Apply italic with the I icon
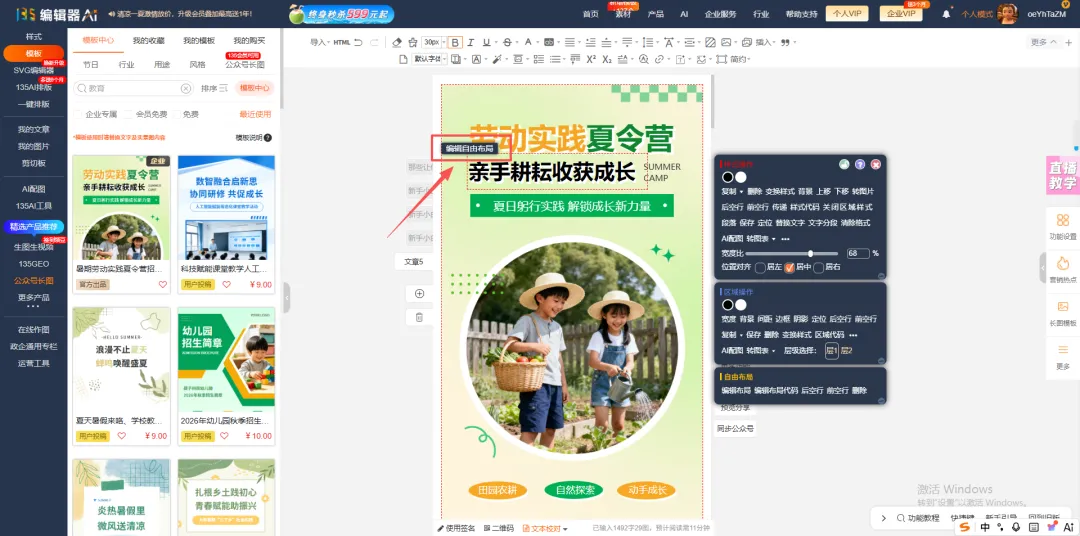This screenshot has height=536, width=1080. click(470, 43)
